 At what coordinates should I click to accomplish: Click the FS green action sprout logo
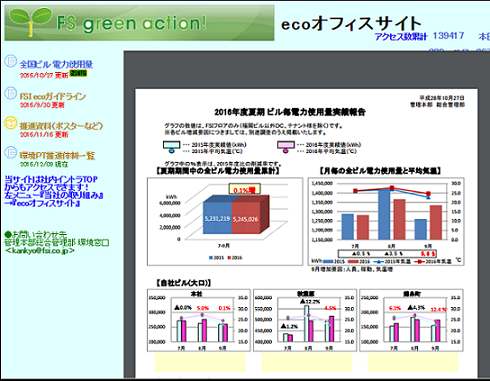pos(31,21)
